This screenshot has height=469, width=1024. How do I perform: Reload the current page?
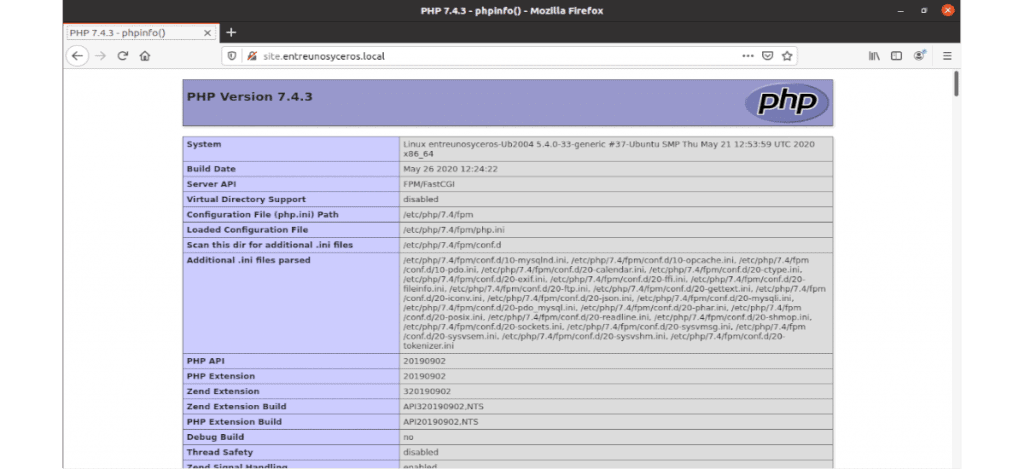[122, 56]
